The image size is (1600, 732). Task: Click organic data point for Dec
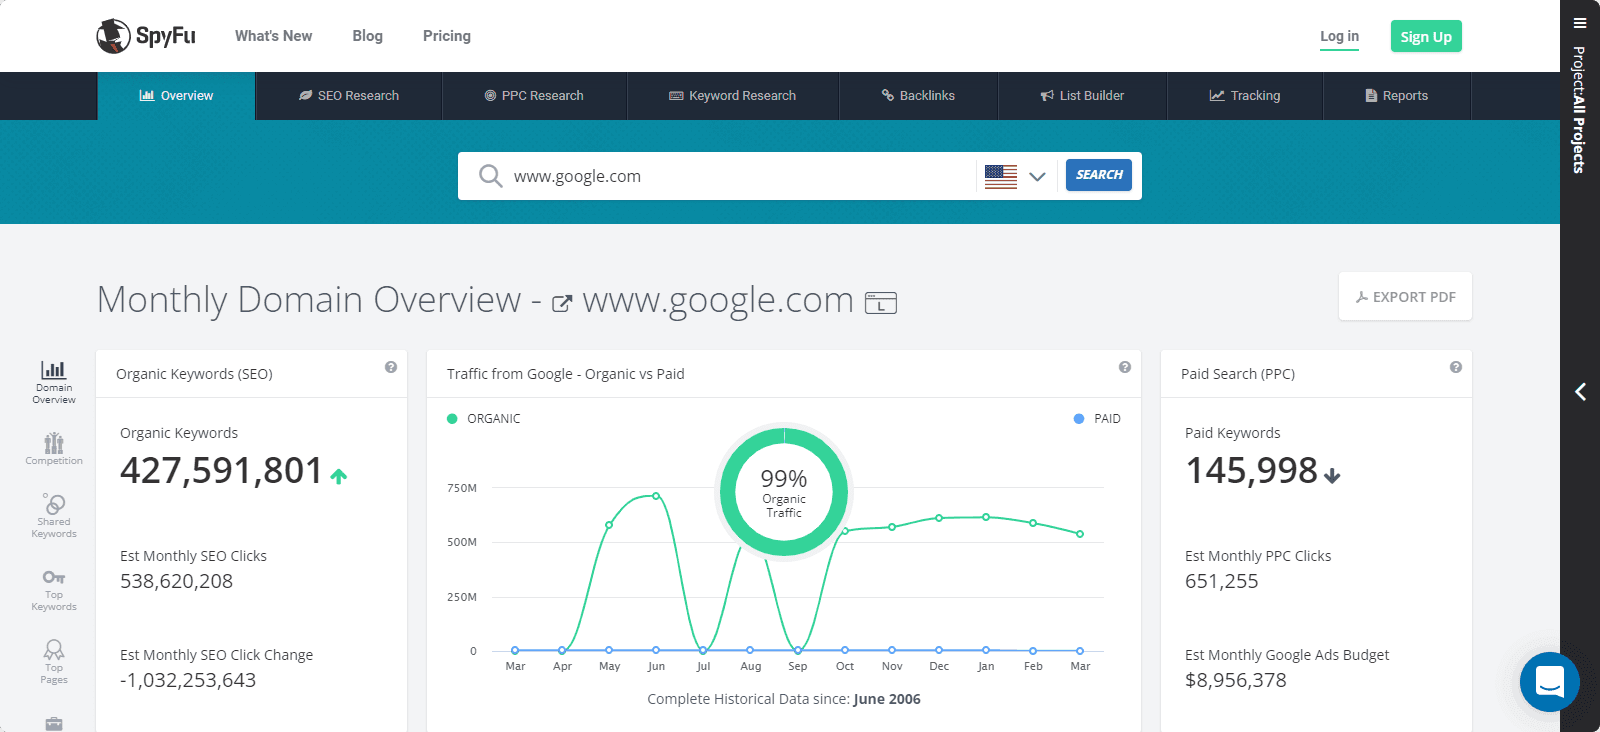(939, 518)
